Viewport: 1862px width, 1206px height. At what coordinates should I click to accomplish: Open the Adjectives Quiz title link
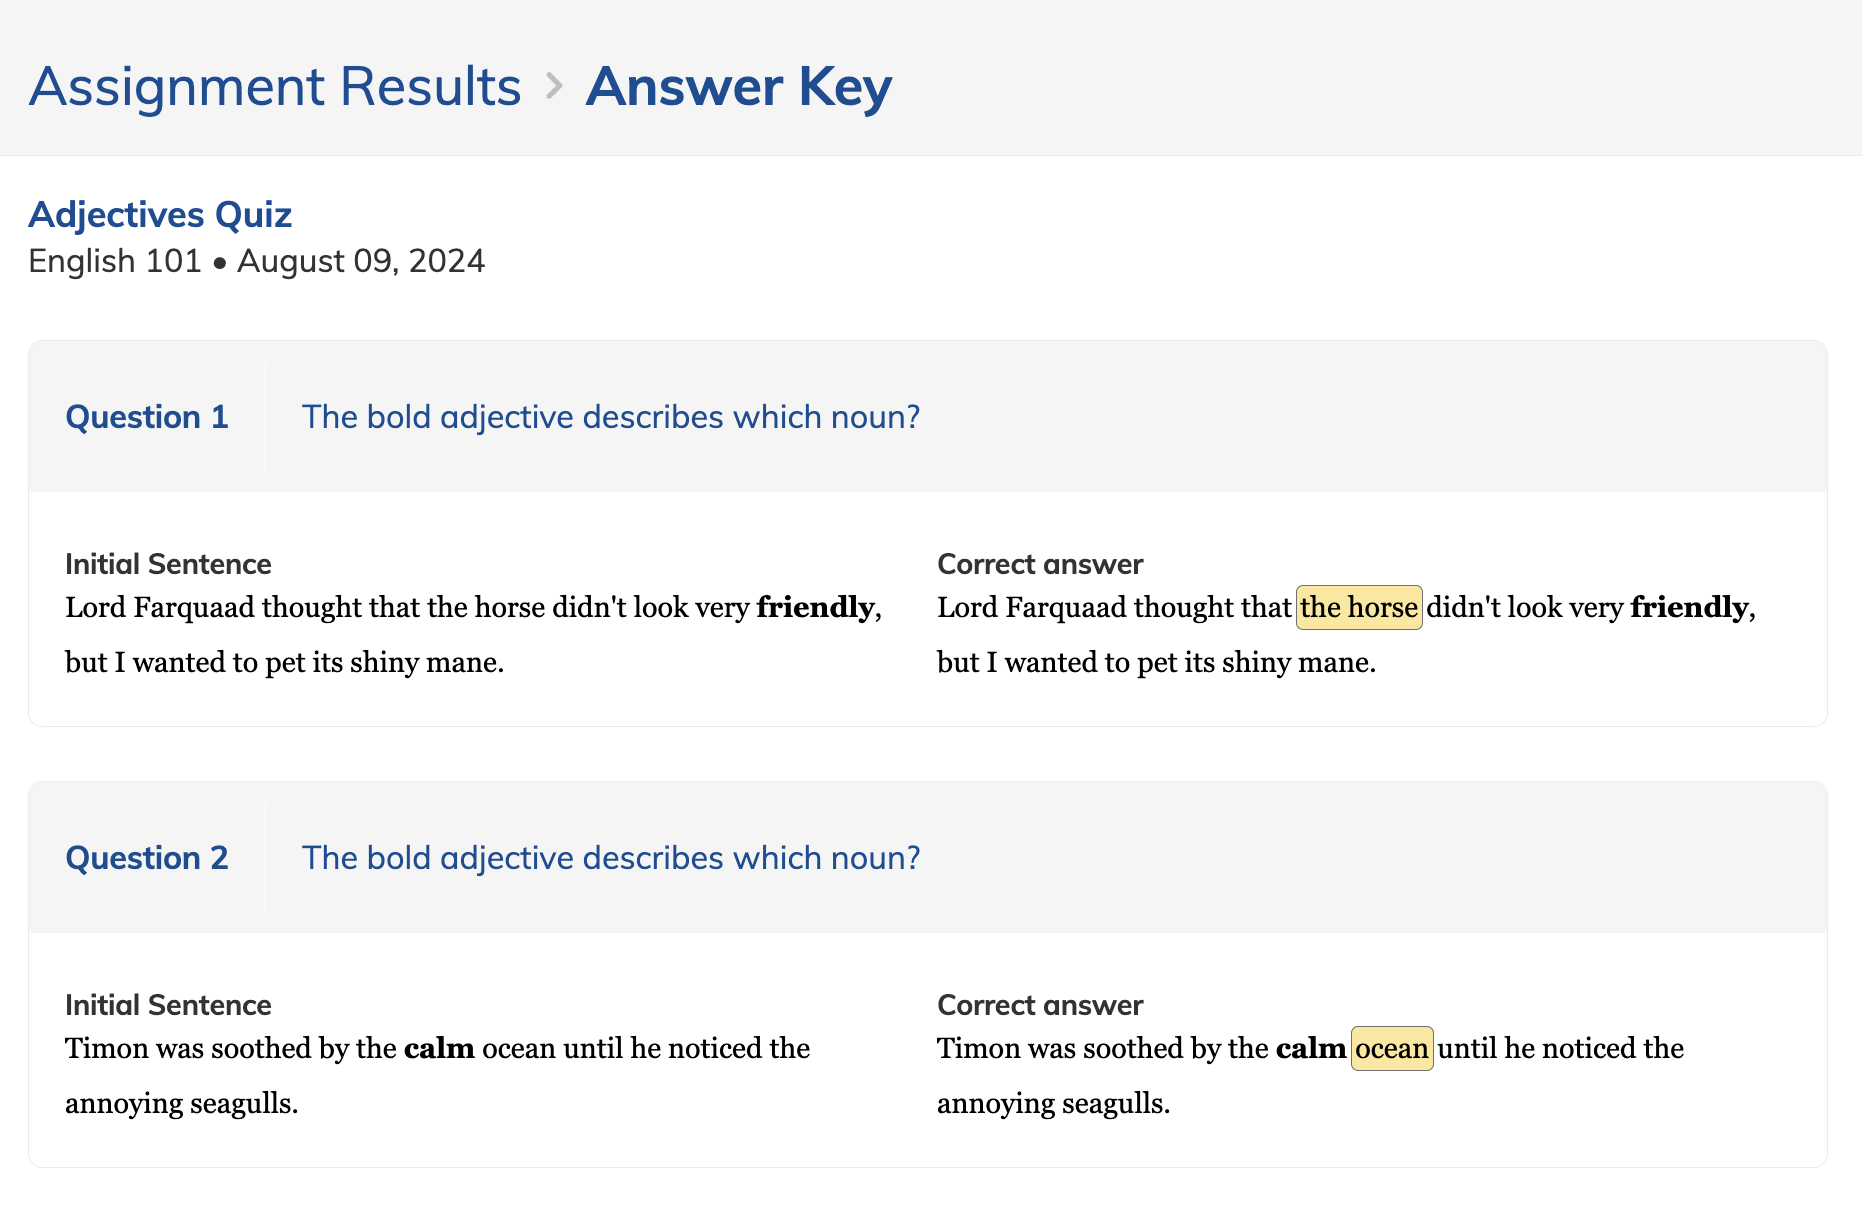pyautogui.click(x=160, y=215)
